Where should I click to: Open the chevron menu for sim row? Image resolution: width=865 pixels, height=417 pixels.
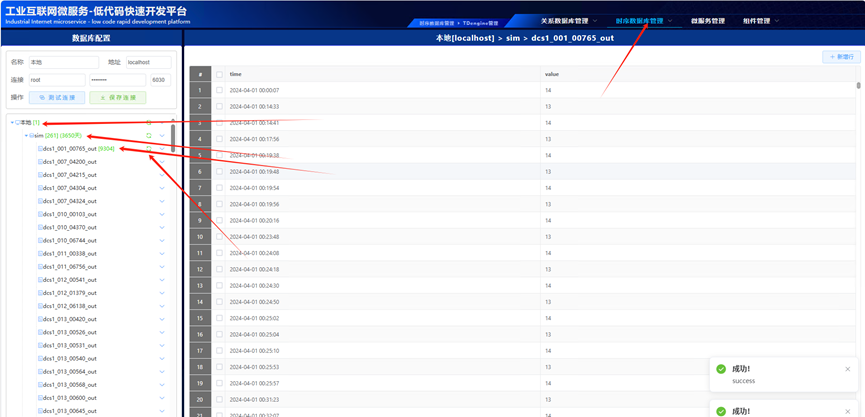(162, 136)
